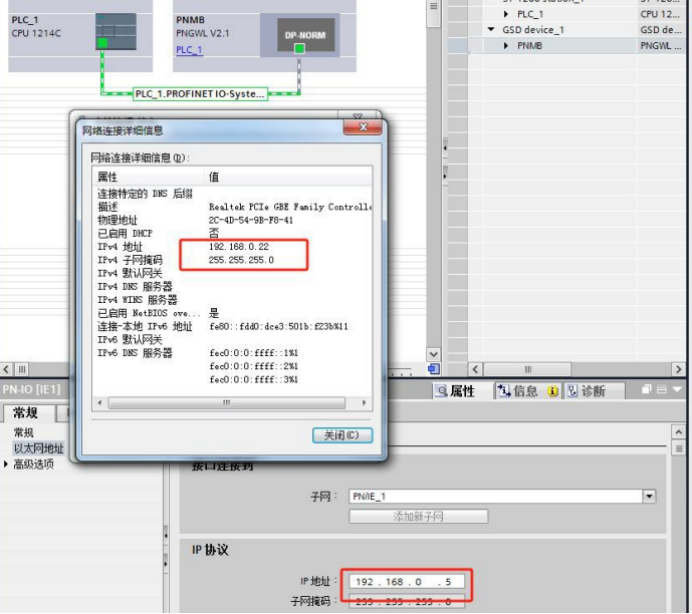Open the 子网 PN/IE_1 dropdown
The image size is (692, 614).
pyautogui.click(x=649, y=496)
